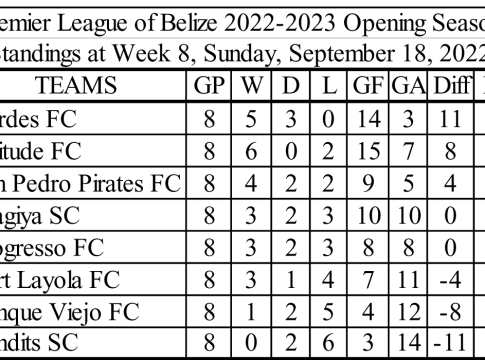
Task: Select the Diff column header
Action: [451, 85]
